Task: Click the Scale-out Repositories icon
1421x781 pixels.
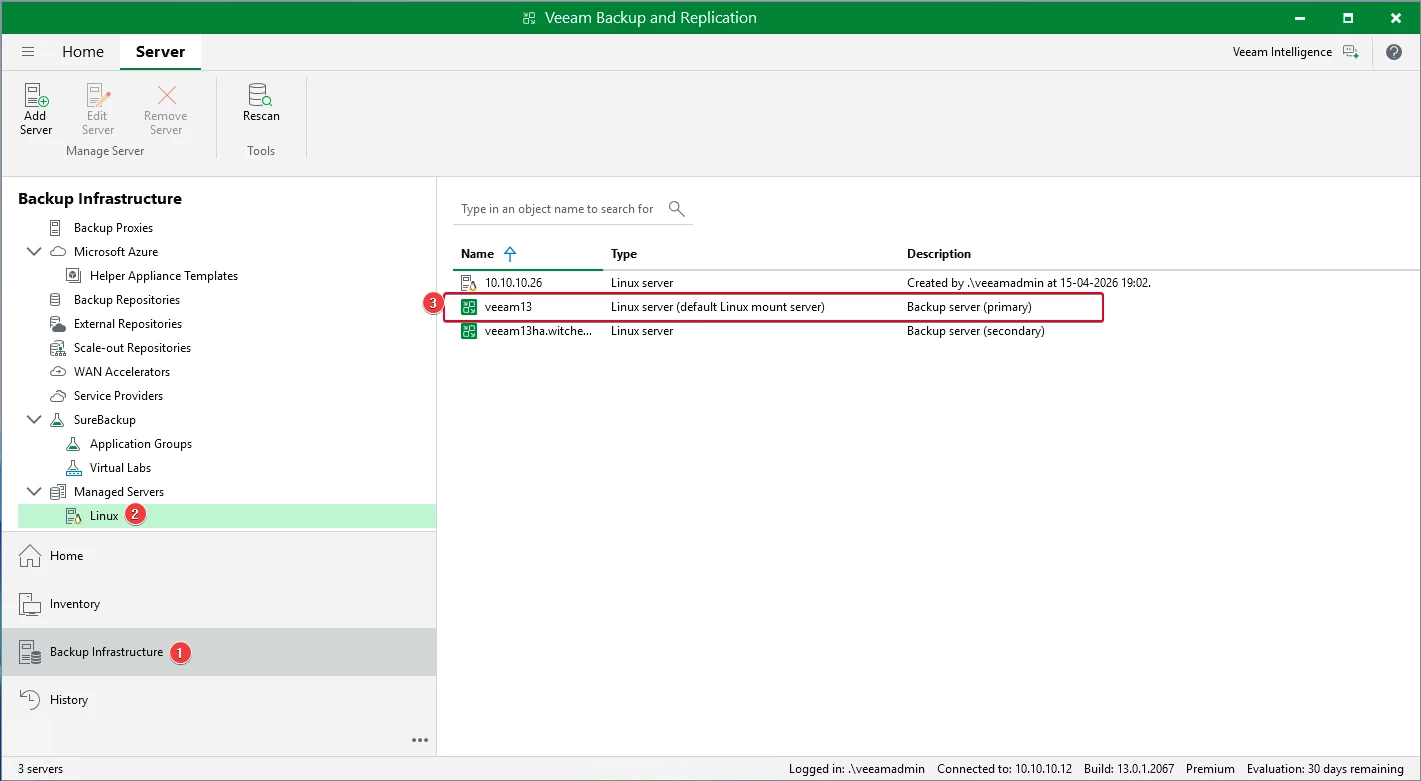Action: (57, 348)
